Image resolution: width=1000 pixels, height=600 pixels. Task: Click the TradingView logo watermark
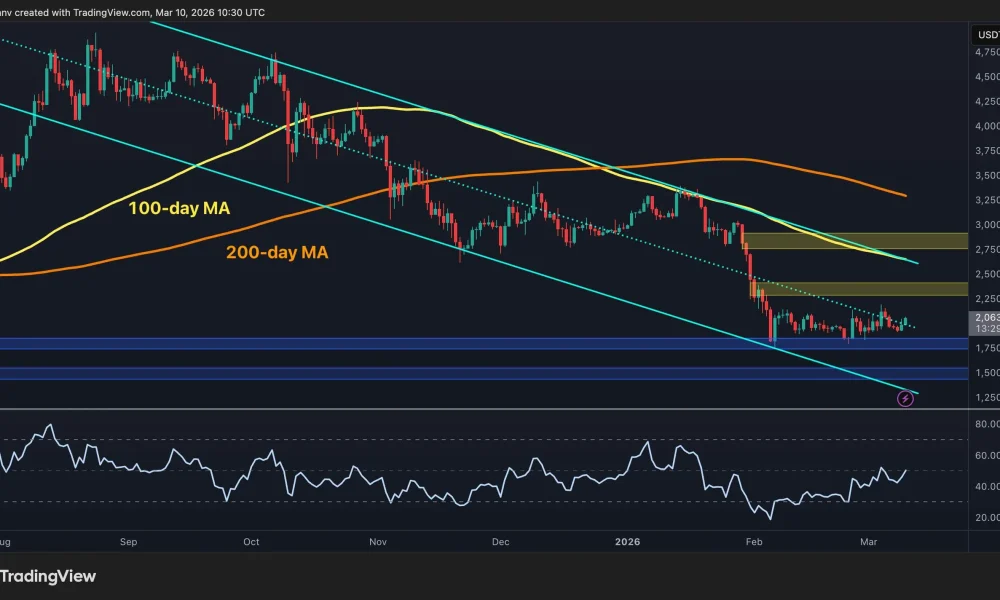coord(48,576)
